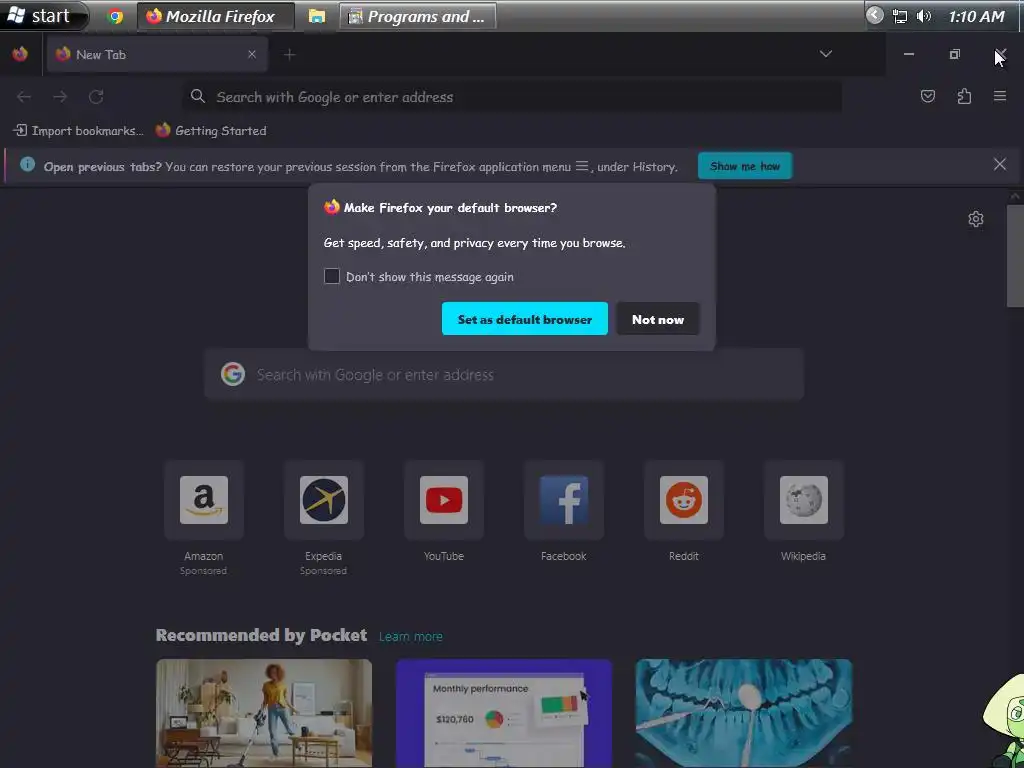This screenshot has width=1024, height=768.
Task: Click the info icon in notification bar
Action: click(x=27, y=164)
